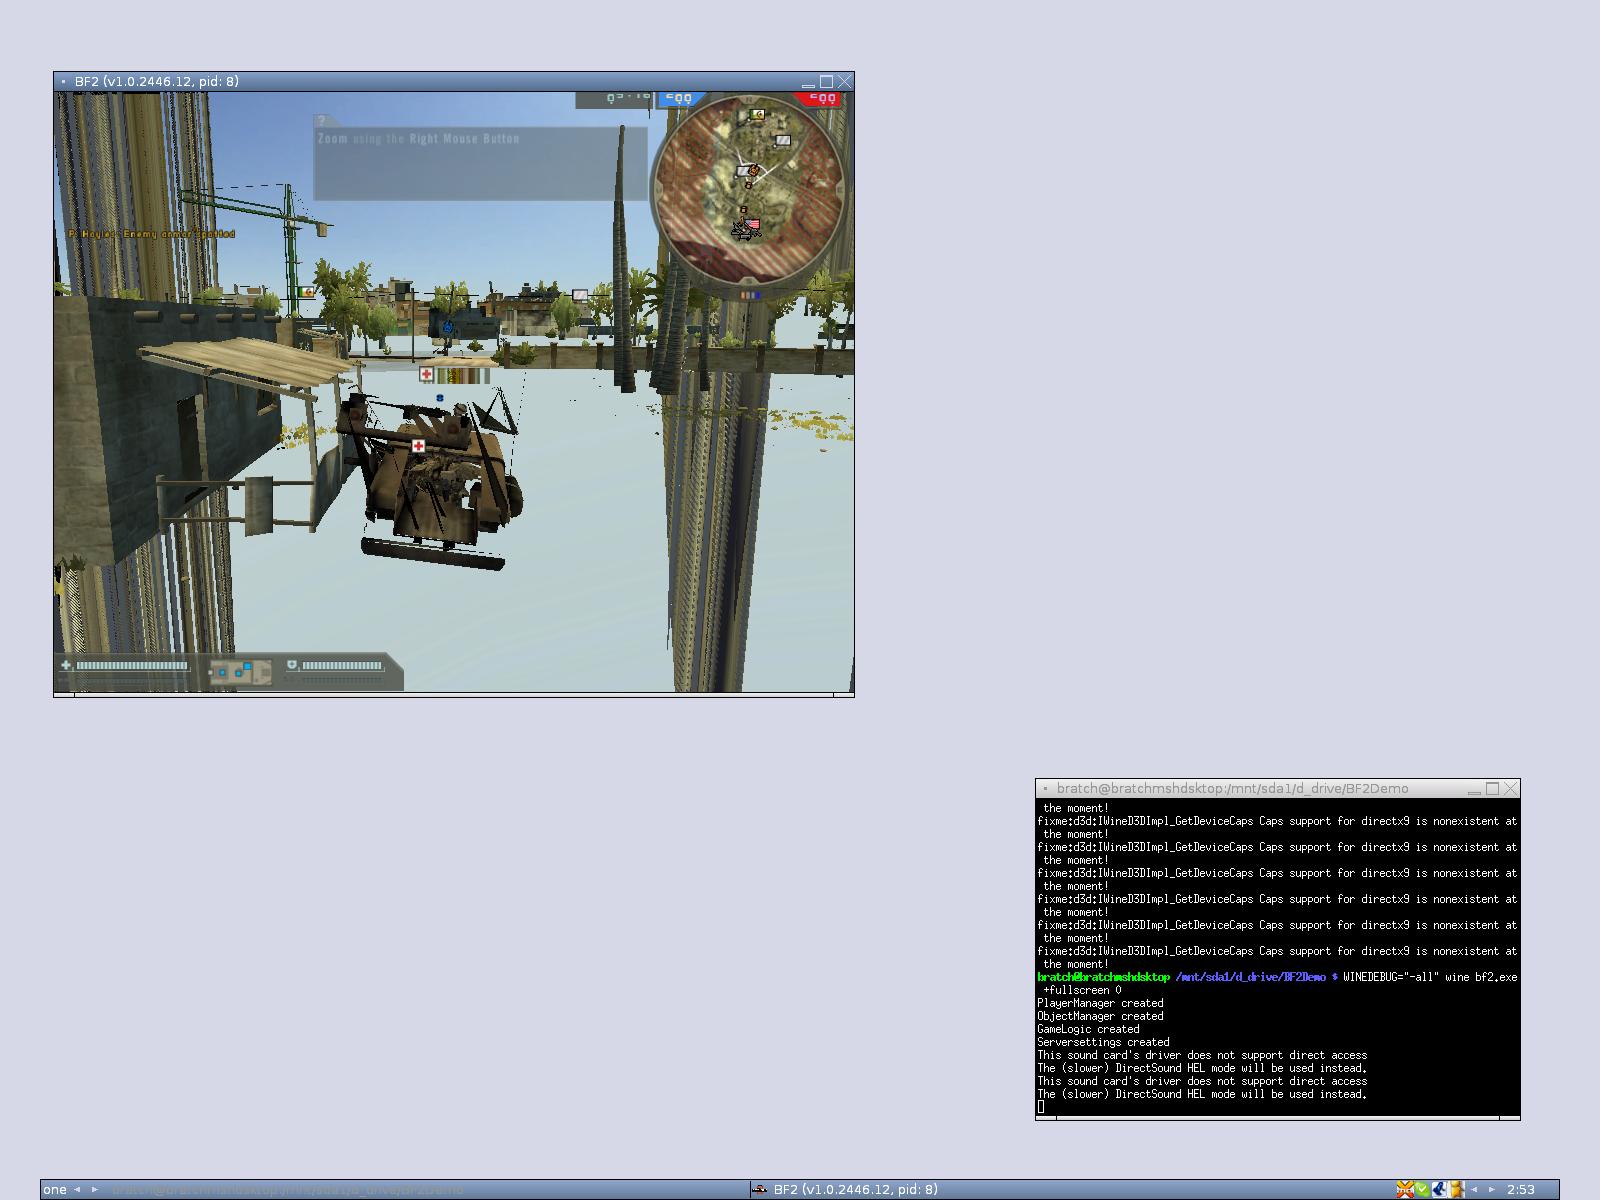Click the 'ObjectManager created' line in the terminal
1600x1200 pixels.
[1100, 1016]
